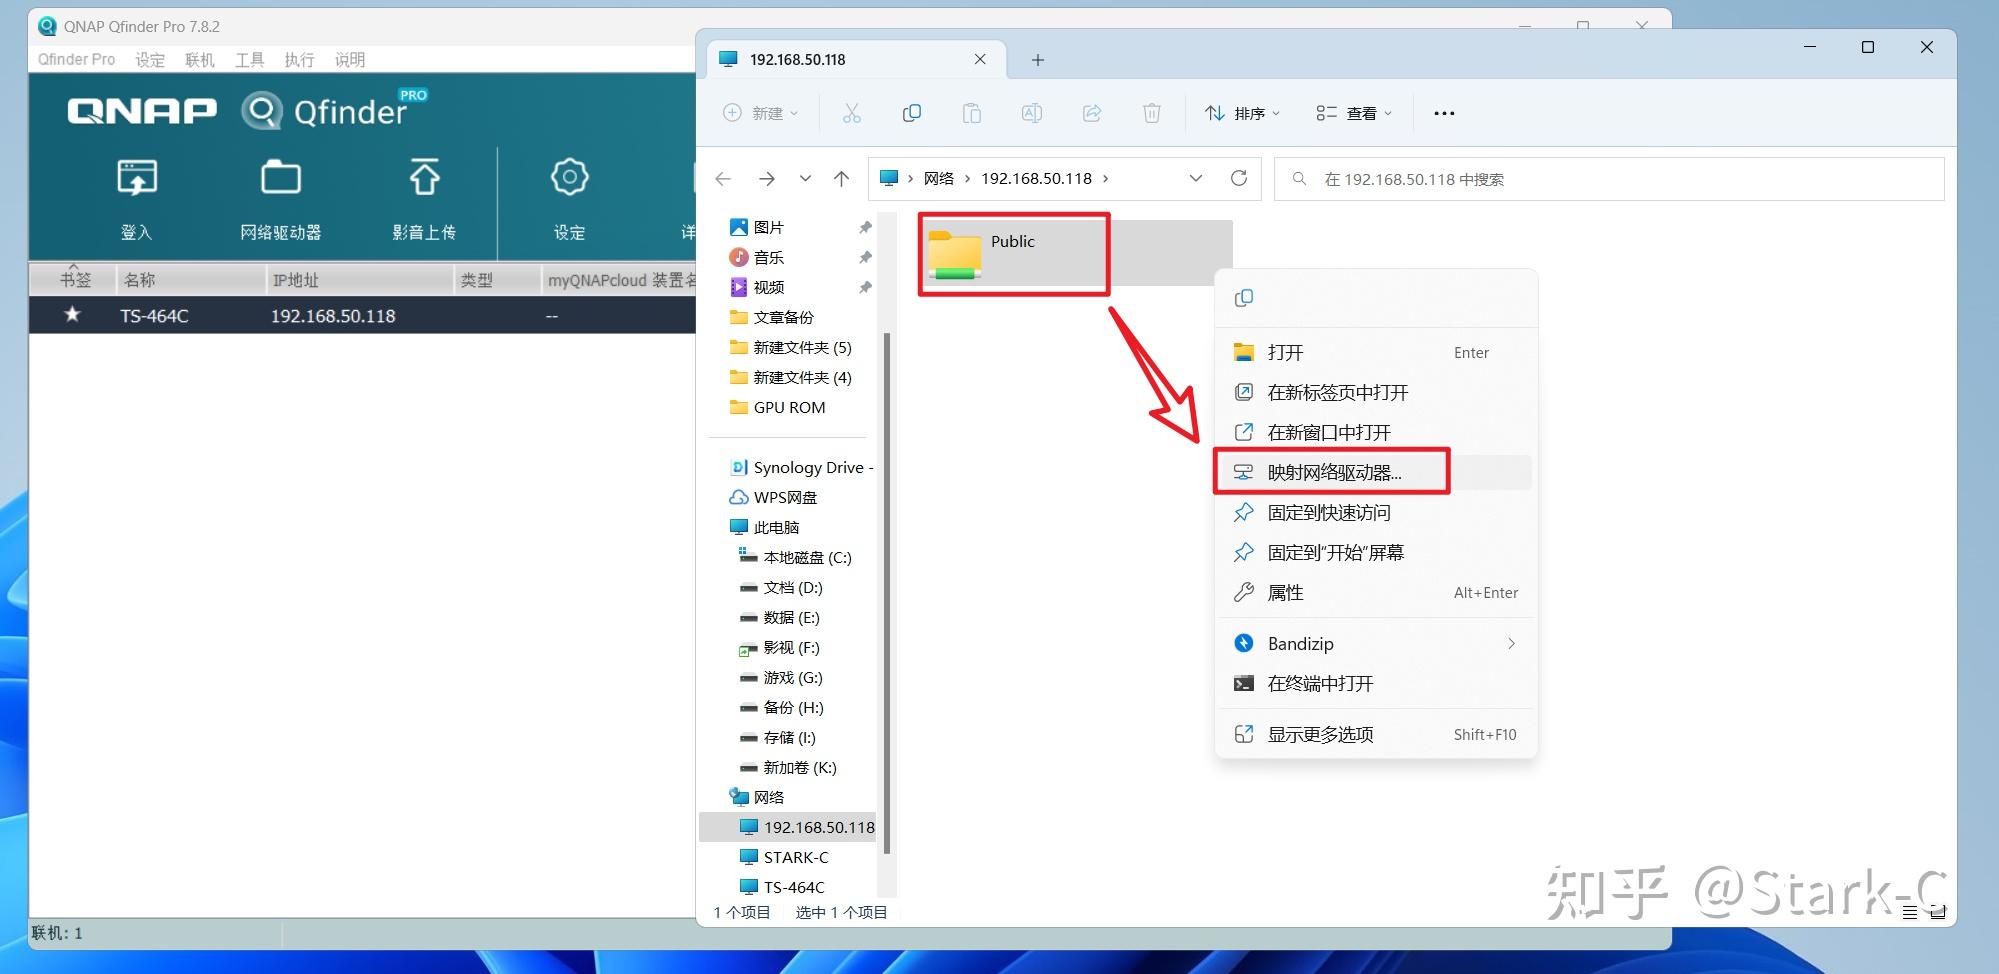Open 本地磁盘 (C:) in navigation pane
Viewport: 1999px width, 974px height.
coord(795,557)
